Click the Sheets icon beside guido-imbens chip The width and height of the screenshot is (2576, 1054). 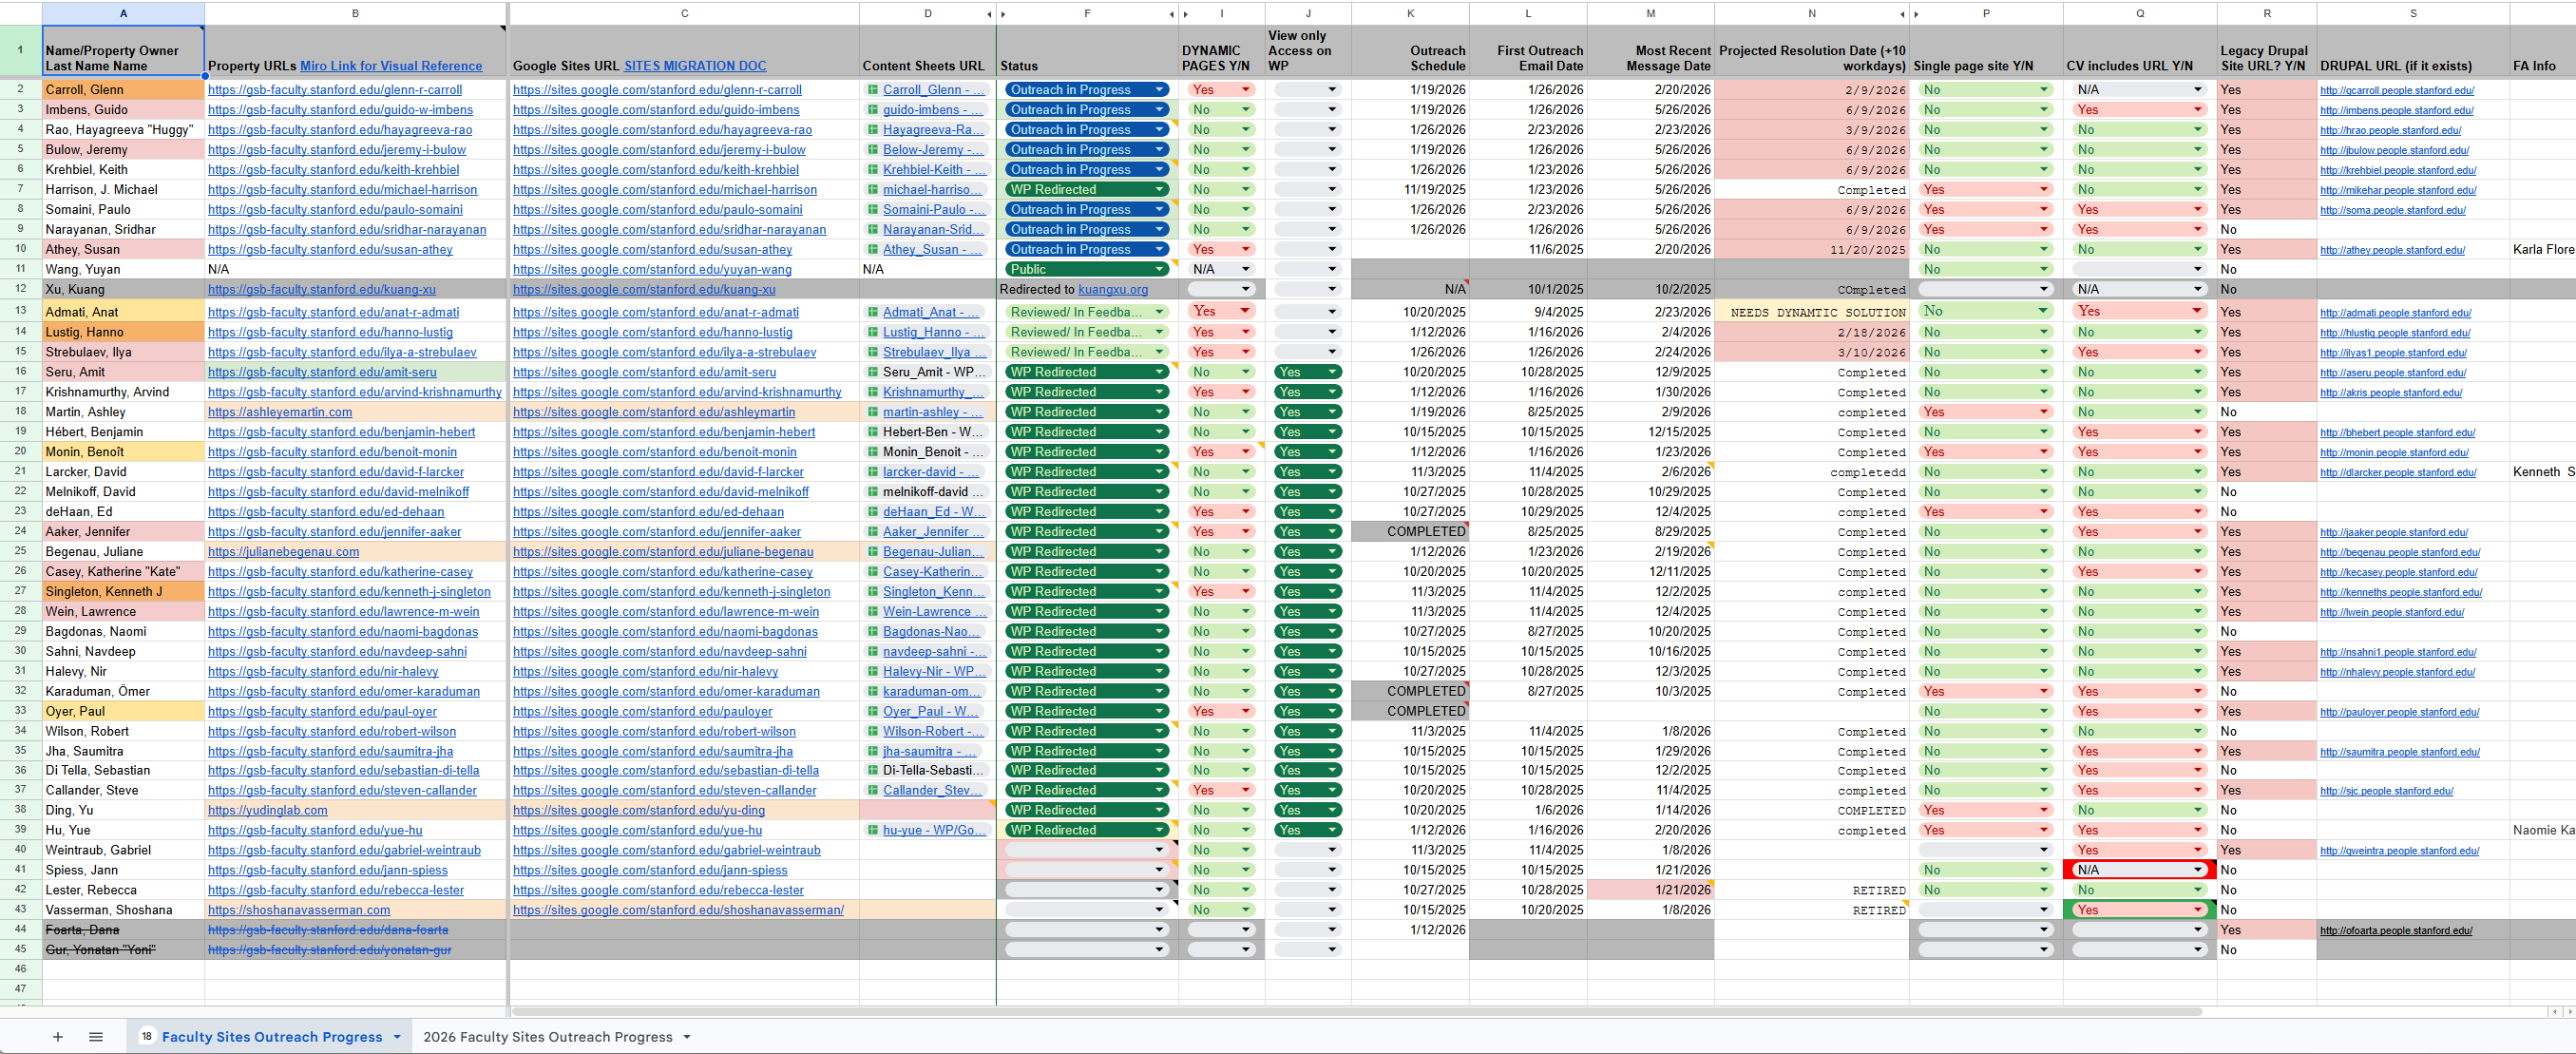[x=873, y=110]
